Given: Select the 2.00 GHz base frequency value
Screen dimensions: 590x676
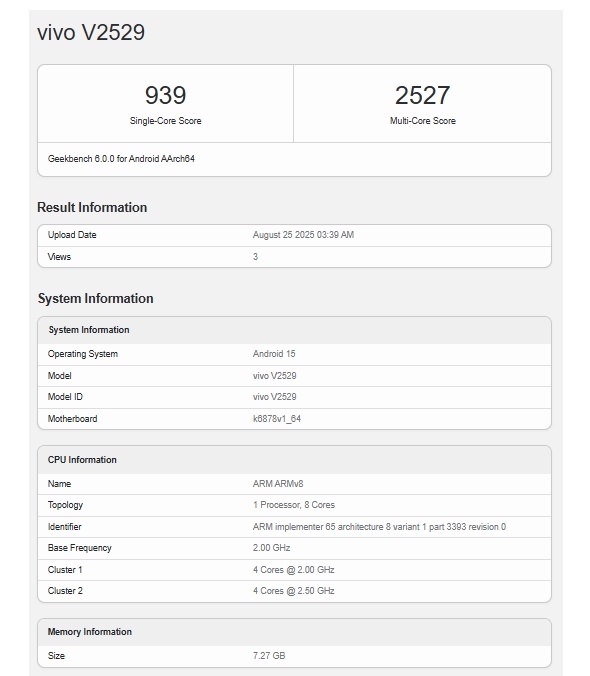Looking at the screenshot, I should coord(272,548).
